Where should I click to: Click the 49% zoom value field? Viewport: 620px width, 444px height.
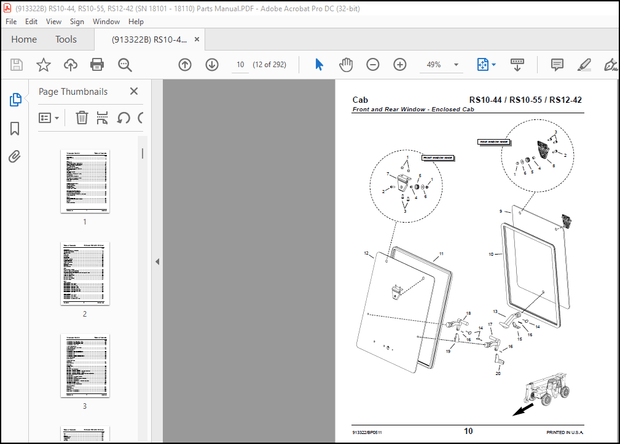click(x=434, y=64)
